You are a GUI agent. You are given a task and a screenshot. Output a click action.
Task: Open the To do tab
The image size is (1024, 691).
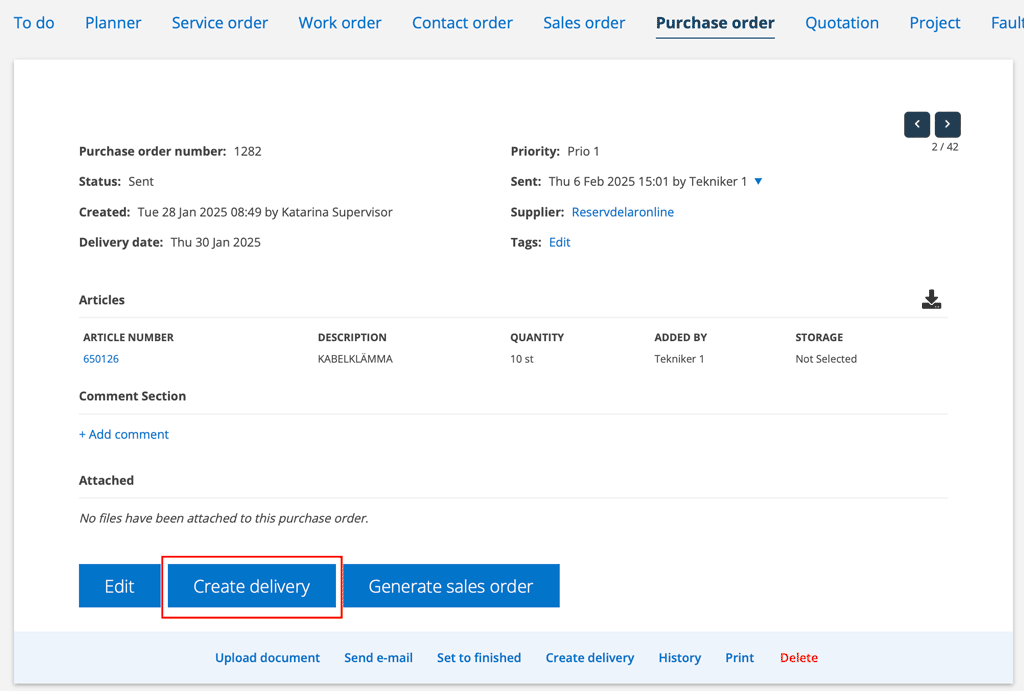[34, 23]
